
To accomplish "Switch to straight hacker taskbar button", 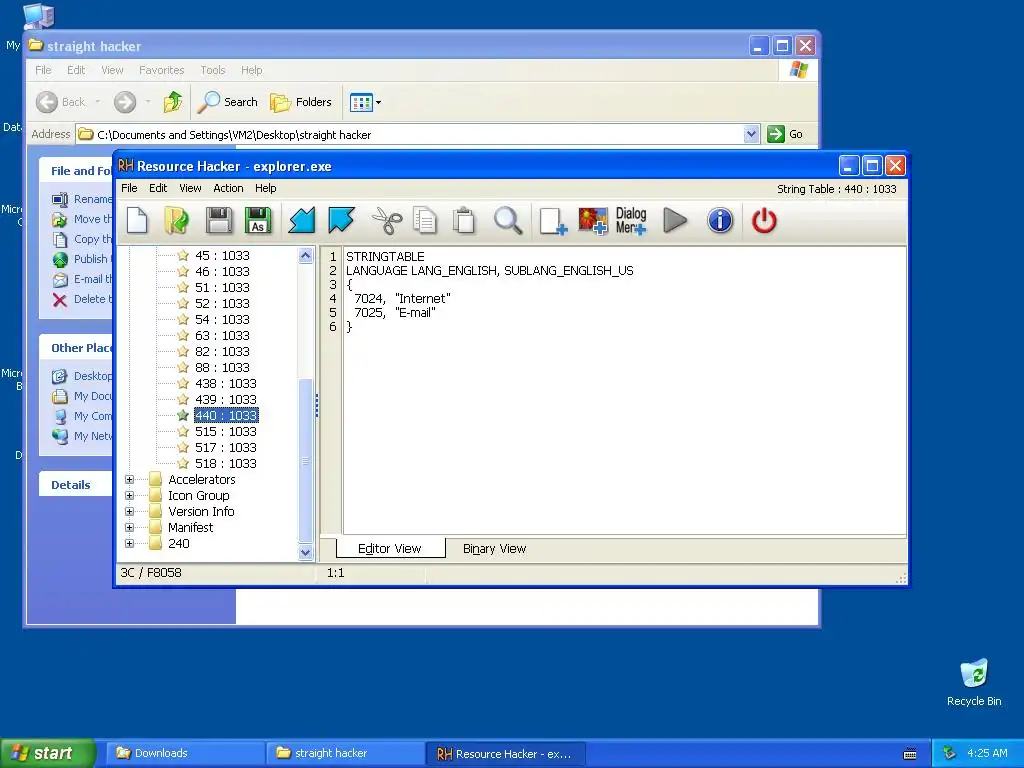I will [344, 754].
